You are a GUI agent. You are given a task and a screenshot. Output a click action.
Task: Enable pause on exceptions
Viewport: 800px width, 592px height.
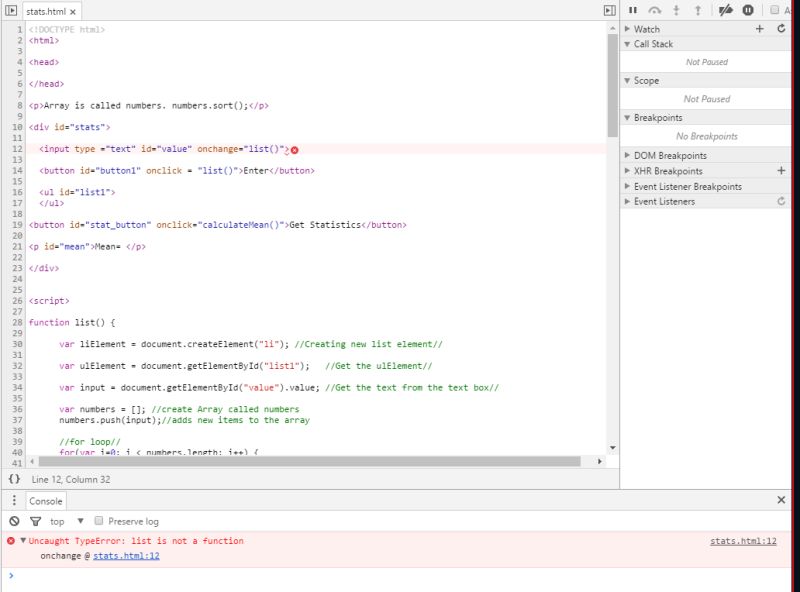(748, 9)
